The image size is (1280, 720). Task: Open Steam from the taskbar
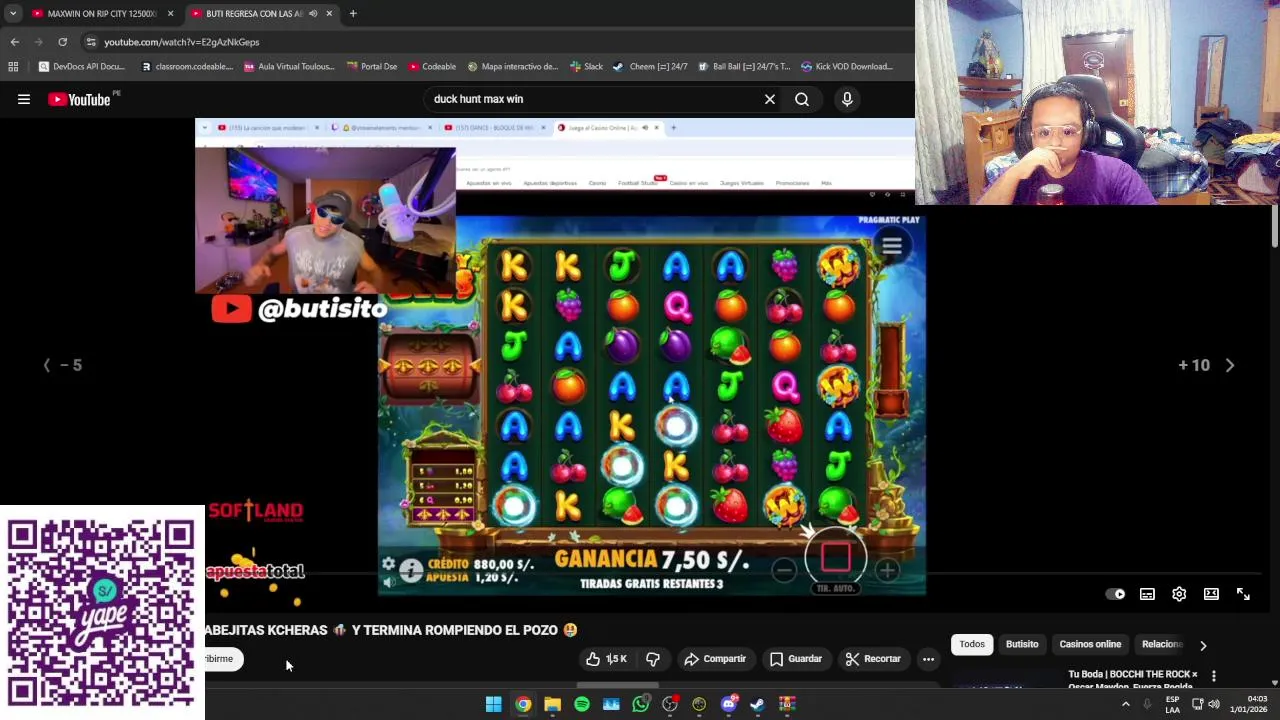757,705
